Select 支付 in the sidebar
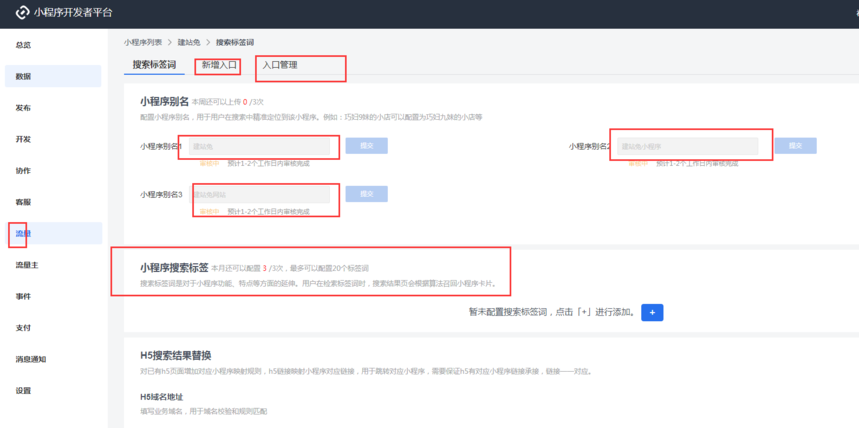The image size is (859, 428). (23, 328)
